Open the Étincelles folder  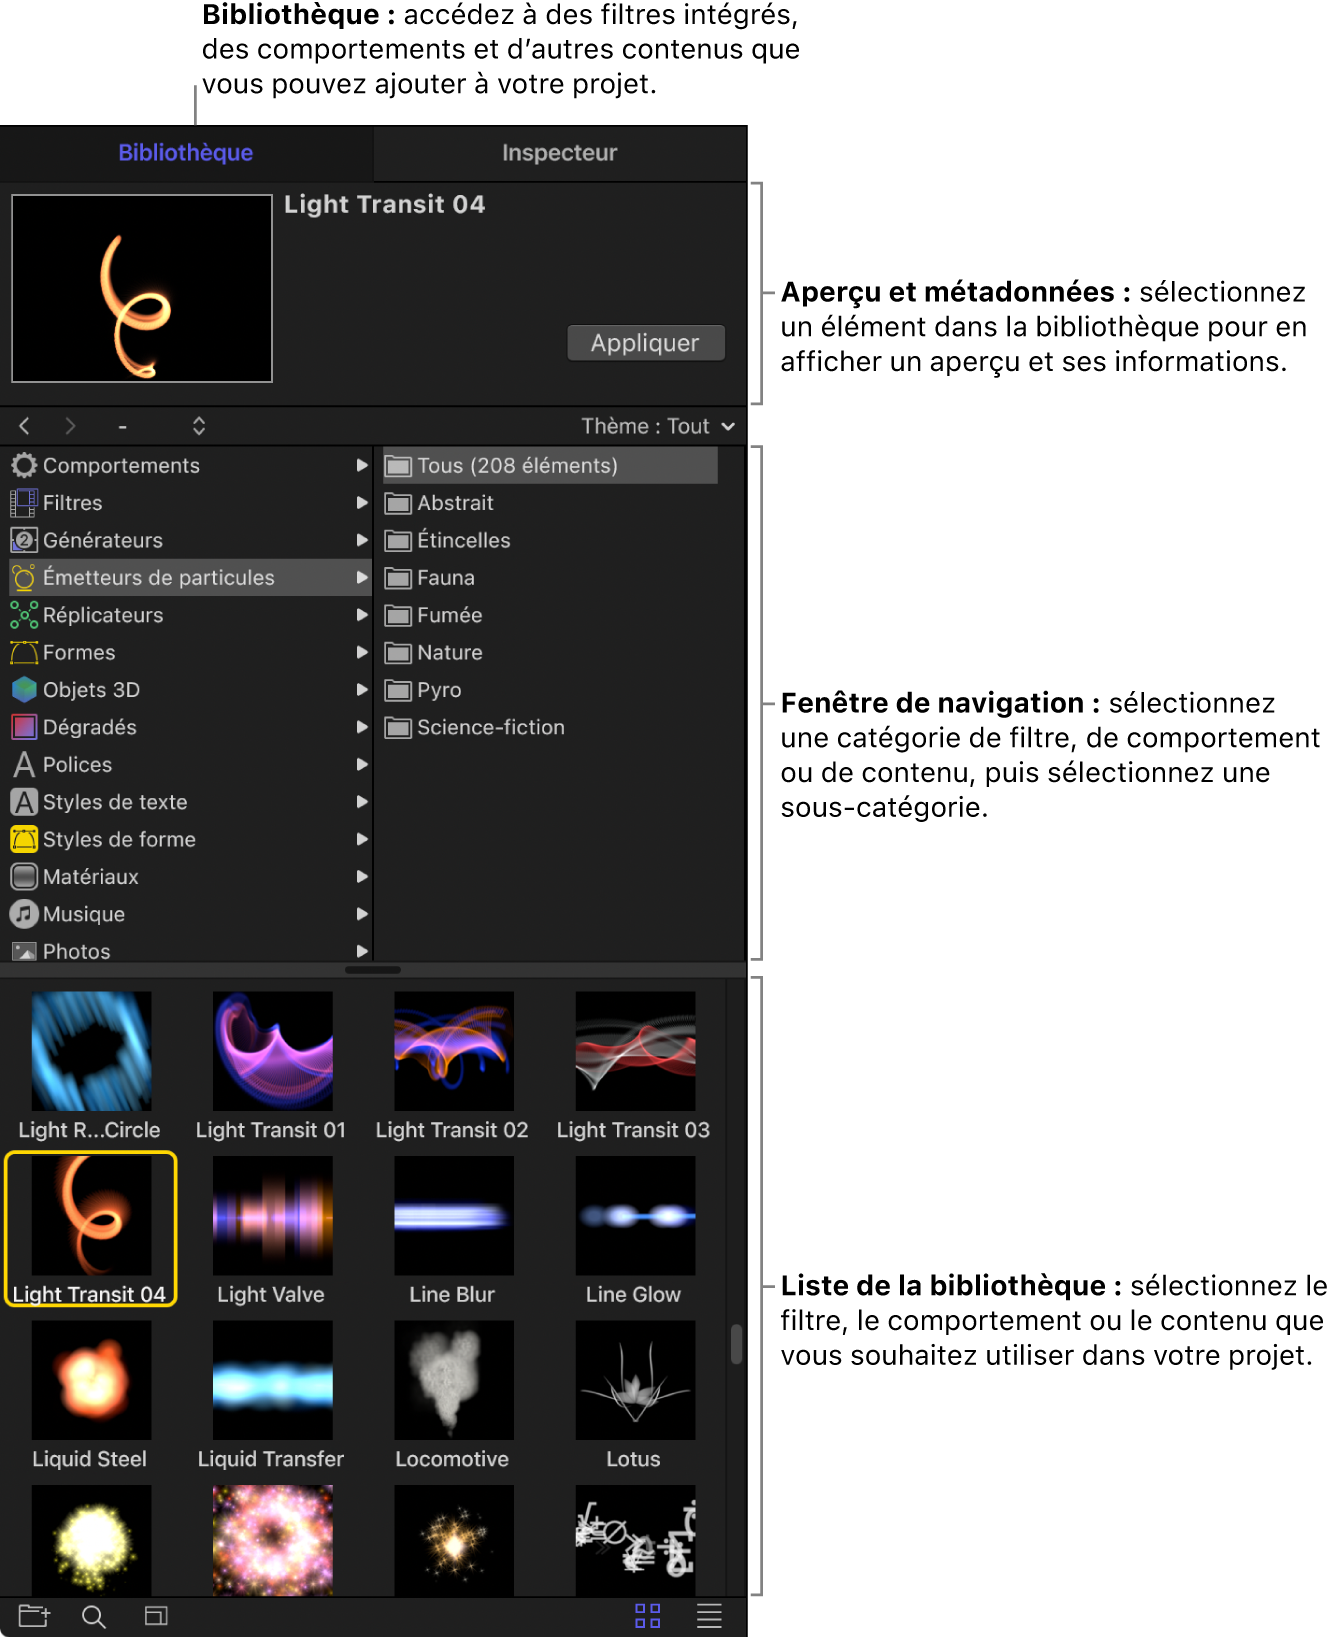(x=463, y=540)
